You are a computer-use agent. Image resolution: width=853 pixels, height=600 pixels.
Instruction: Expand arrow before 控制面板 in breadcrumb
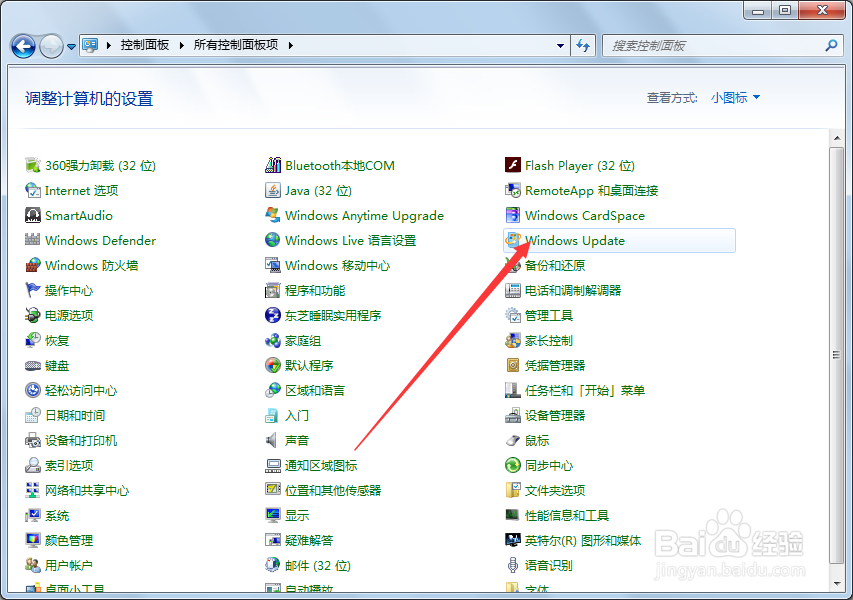[109, 45]
